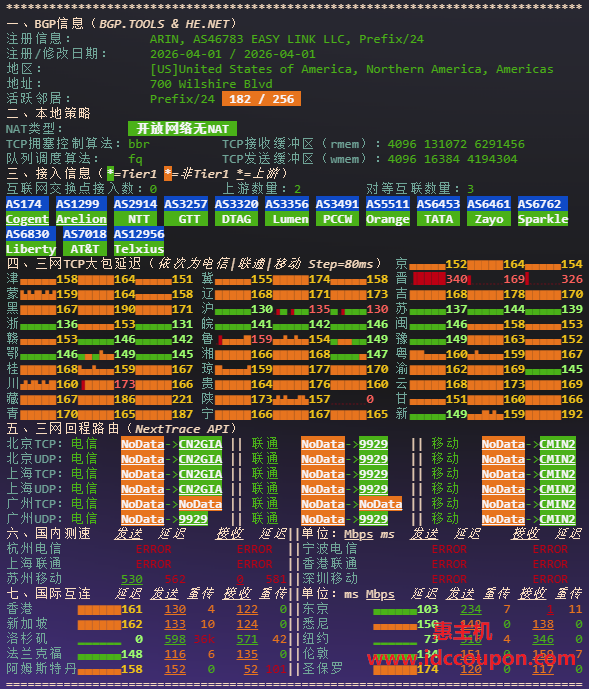Click the 'AS5511' badge
This screenshot has height=689, width=589.
tap(388, 204)
